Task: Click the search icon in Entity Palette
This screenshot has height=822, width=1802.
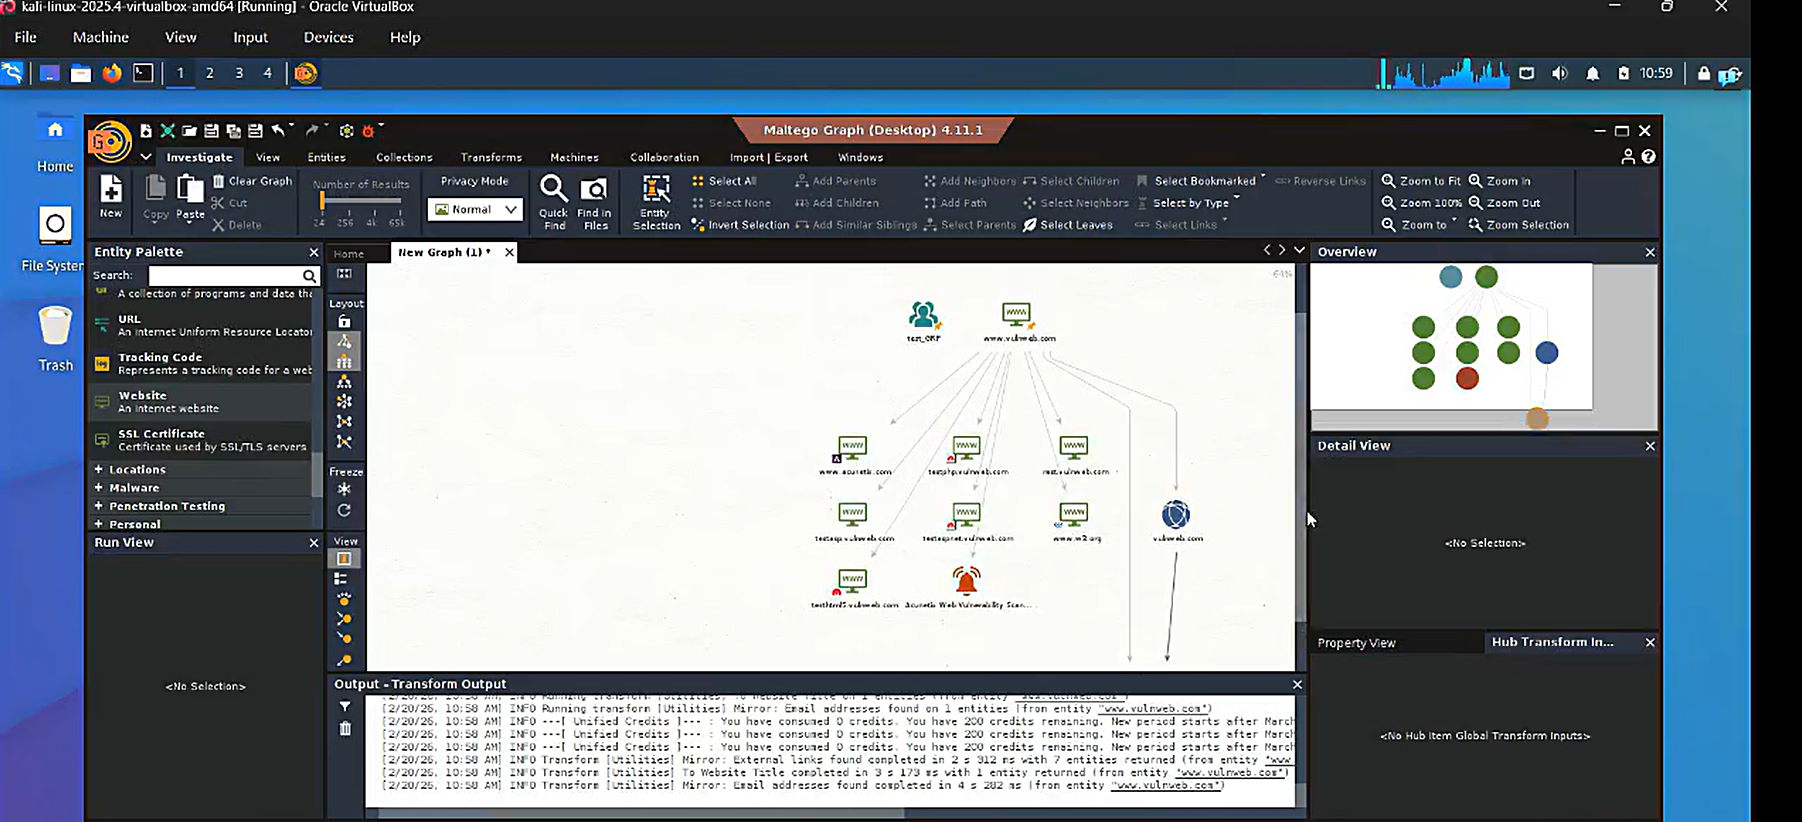Action: tap(309, 276)
